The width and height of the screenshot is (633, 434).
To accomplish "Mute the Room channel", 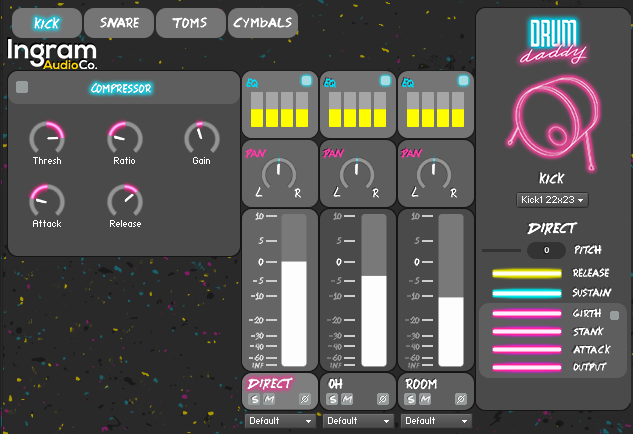I will pos(425,399).
